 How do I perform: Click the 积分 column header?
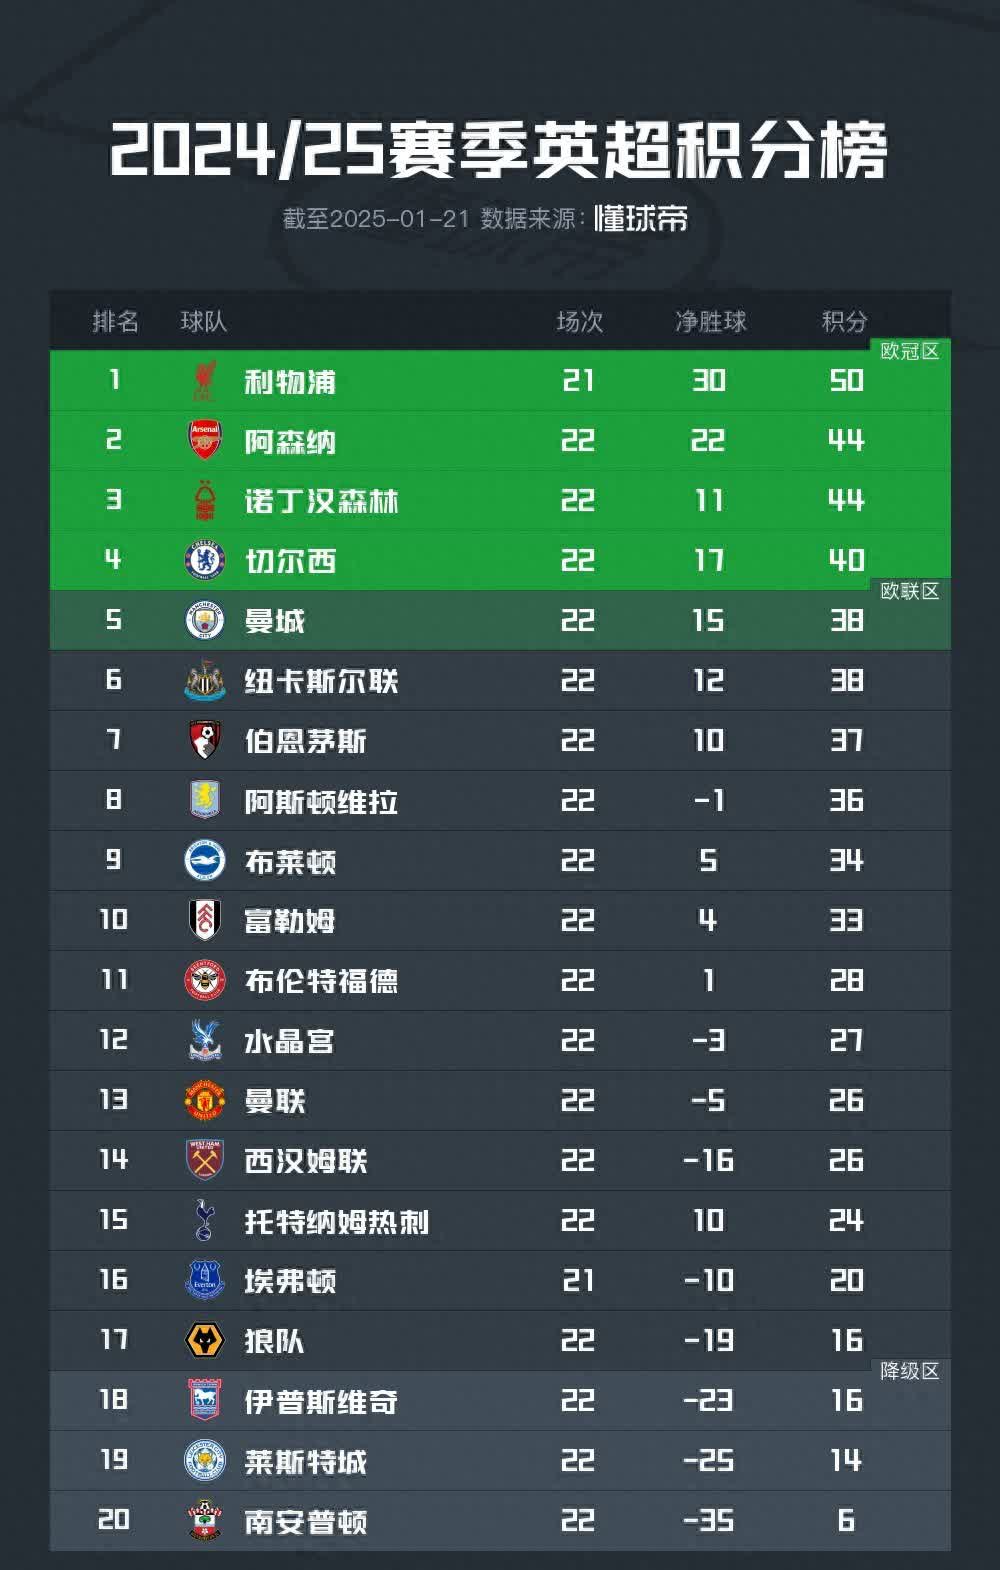(x=844, y=322)
